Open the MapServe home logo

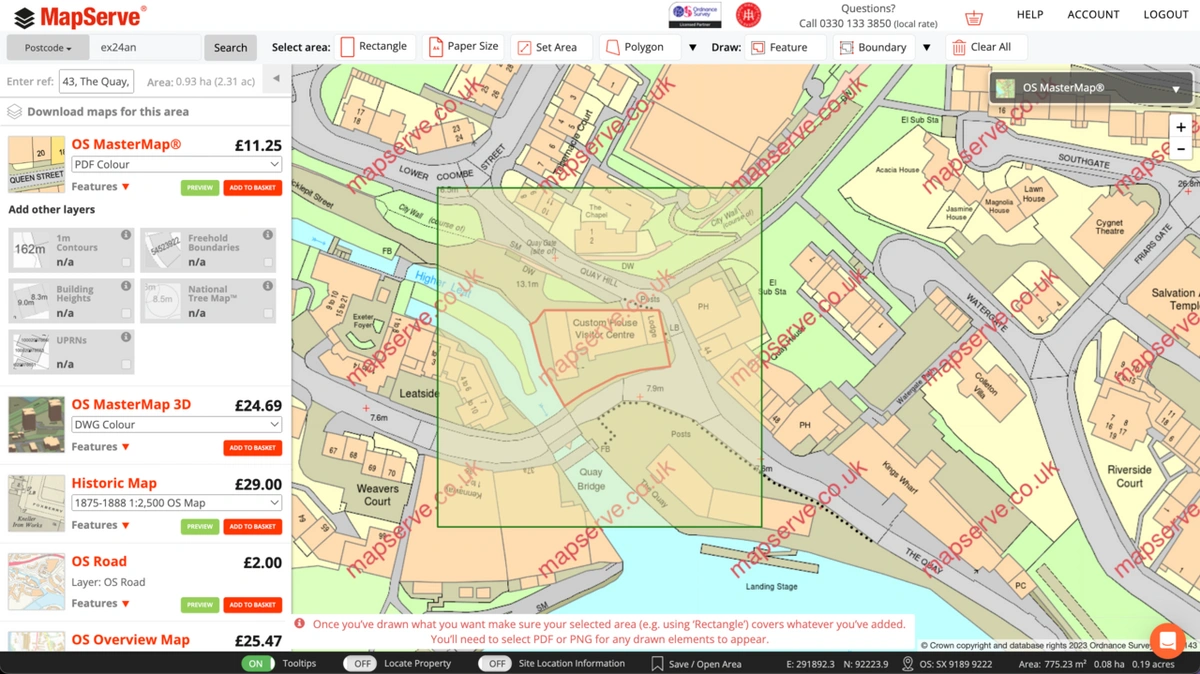click(x=79, y=16)
